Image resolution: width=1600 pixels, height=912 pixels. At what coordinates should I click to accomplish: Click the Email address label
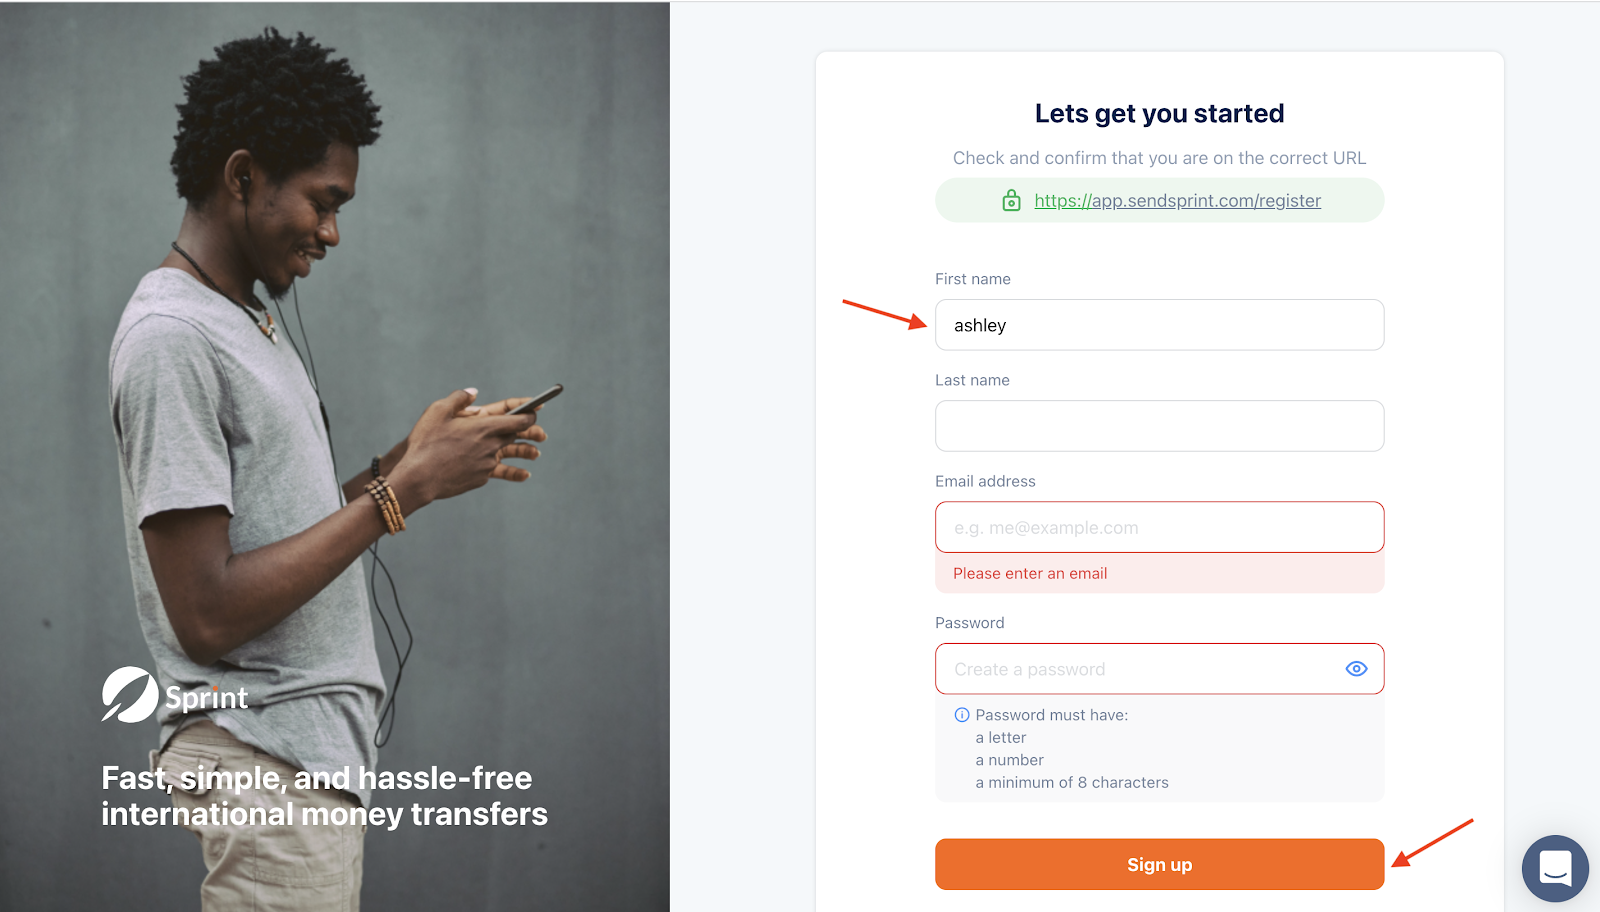click(x=985, y=481)
